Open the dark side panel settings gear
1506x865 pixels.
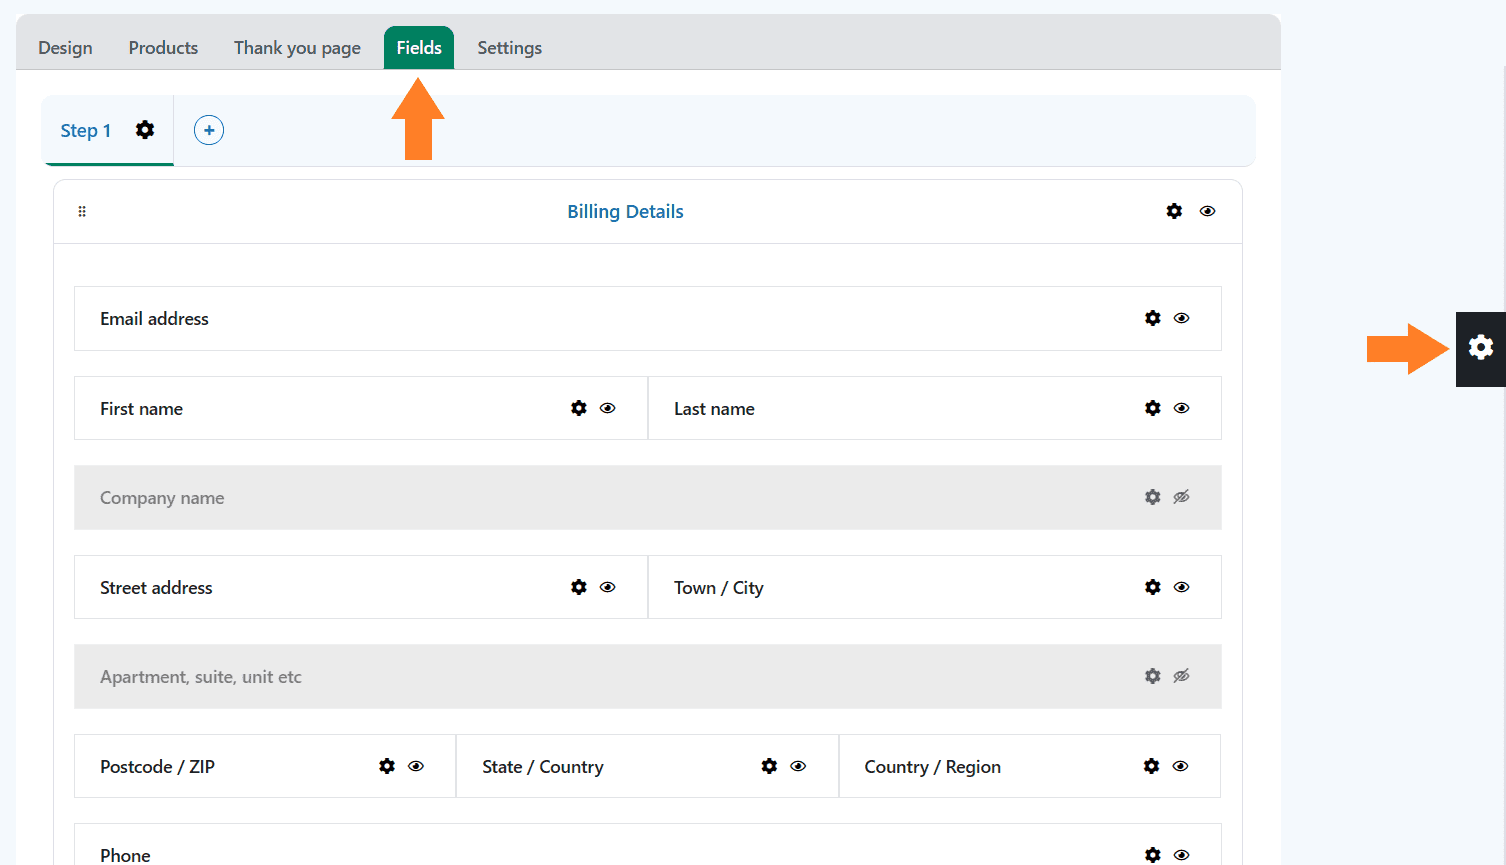pos(1481,348)
